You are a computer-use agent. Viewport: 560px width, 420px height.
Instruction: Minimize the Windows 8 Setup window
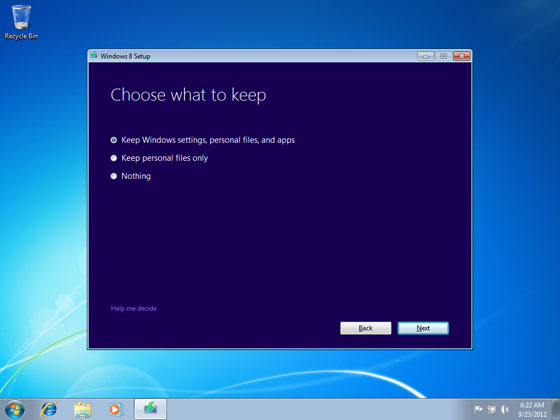tap(426, 56)
